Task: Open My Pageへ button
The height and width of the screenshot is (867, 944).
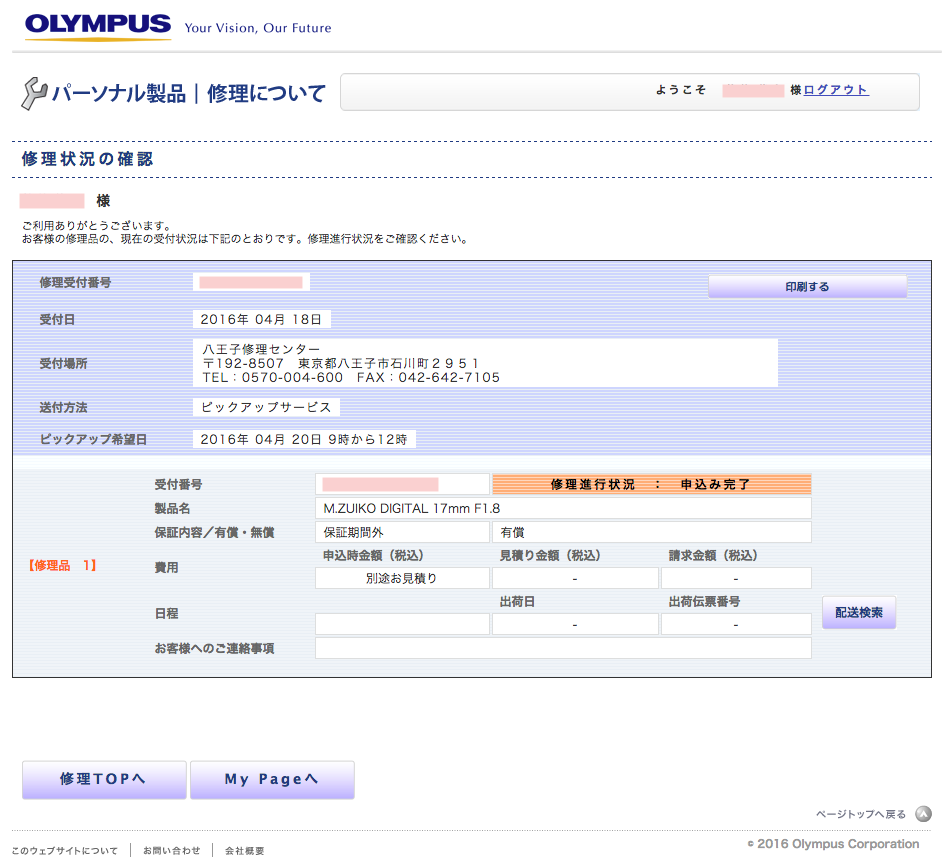Action: (x=272, y=779)
